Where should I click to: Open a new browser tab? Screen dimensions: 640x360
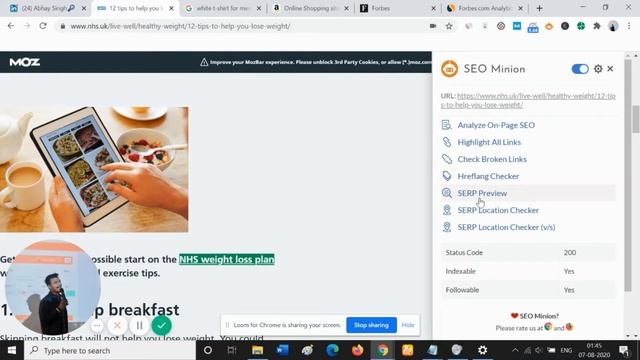tap(540, 8)
